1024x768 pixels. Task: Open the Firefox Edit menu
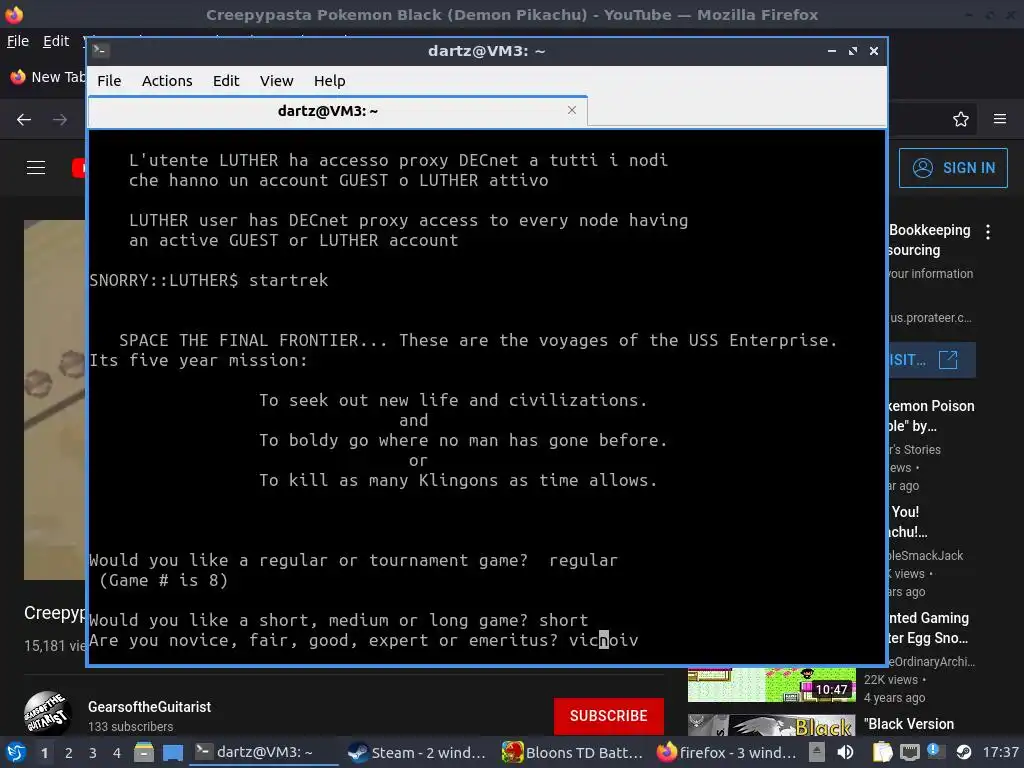[x=56, y=41]
